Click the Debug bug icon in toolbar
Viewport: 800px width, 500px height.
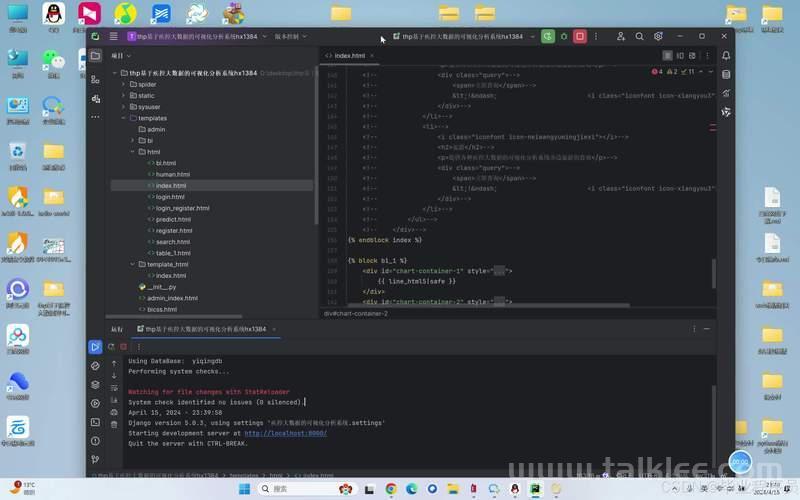click(x=564, y=36)
